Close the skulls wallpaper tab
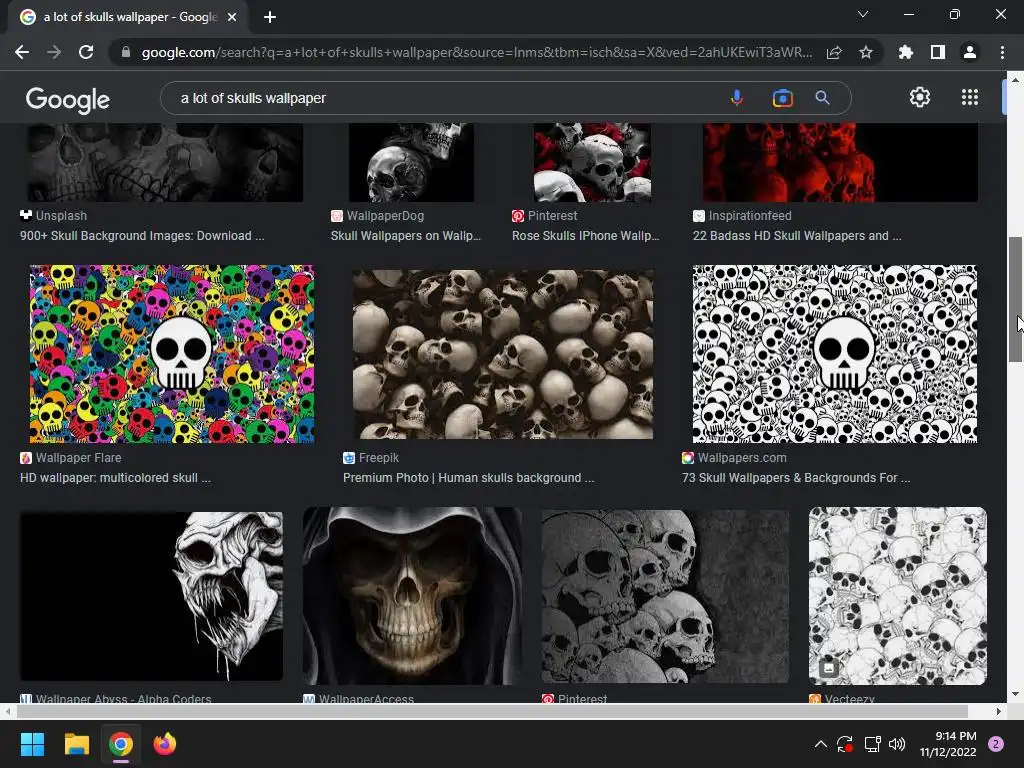1024x768 pixels. (x=232, y=17)
